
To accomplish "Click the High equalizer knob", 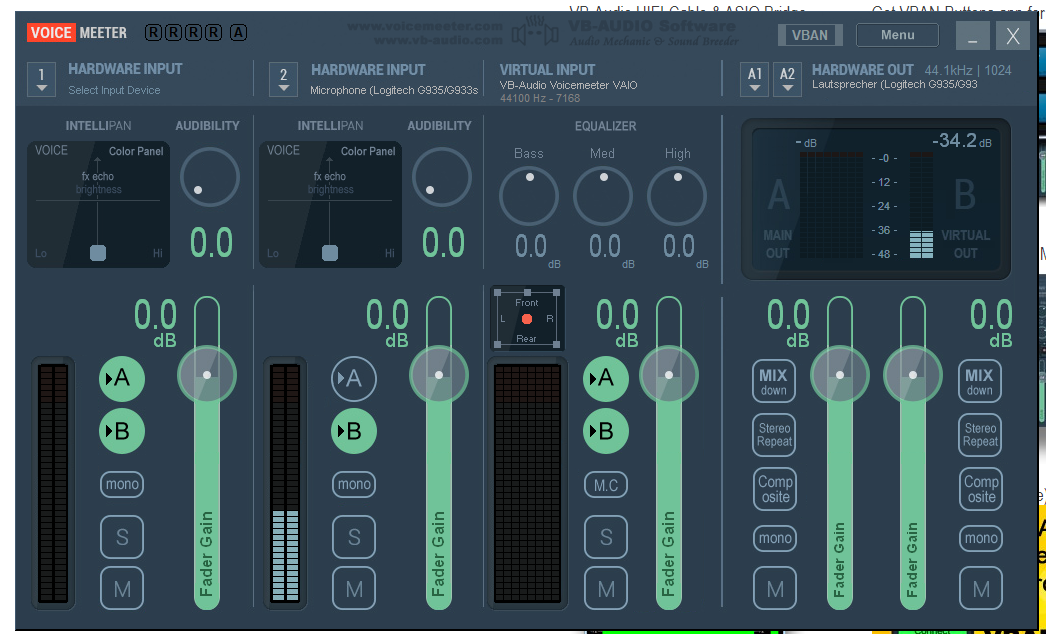I will (677, 196).
